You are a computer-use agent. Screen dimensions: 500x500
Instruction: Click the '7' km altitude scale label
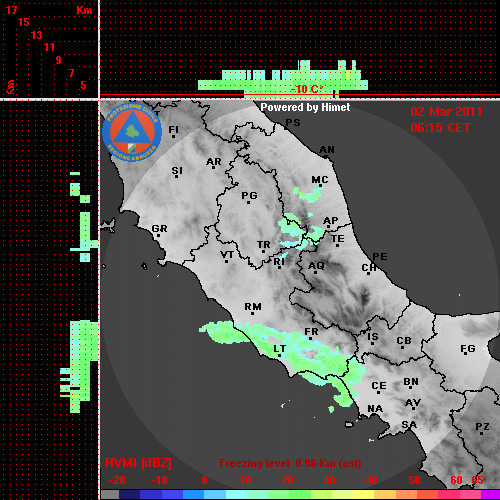(x=71, y=73)
